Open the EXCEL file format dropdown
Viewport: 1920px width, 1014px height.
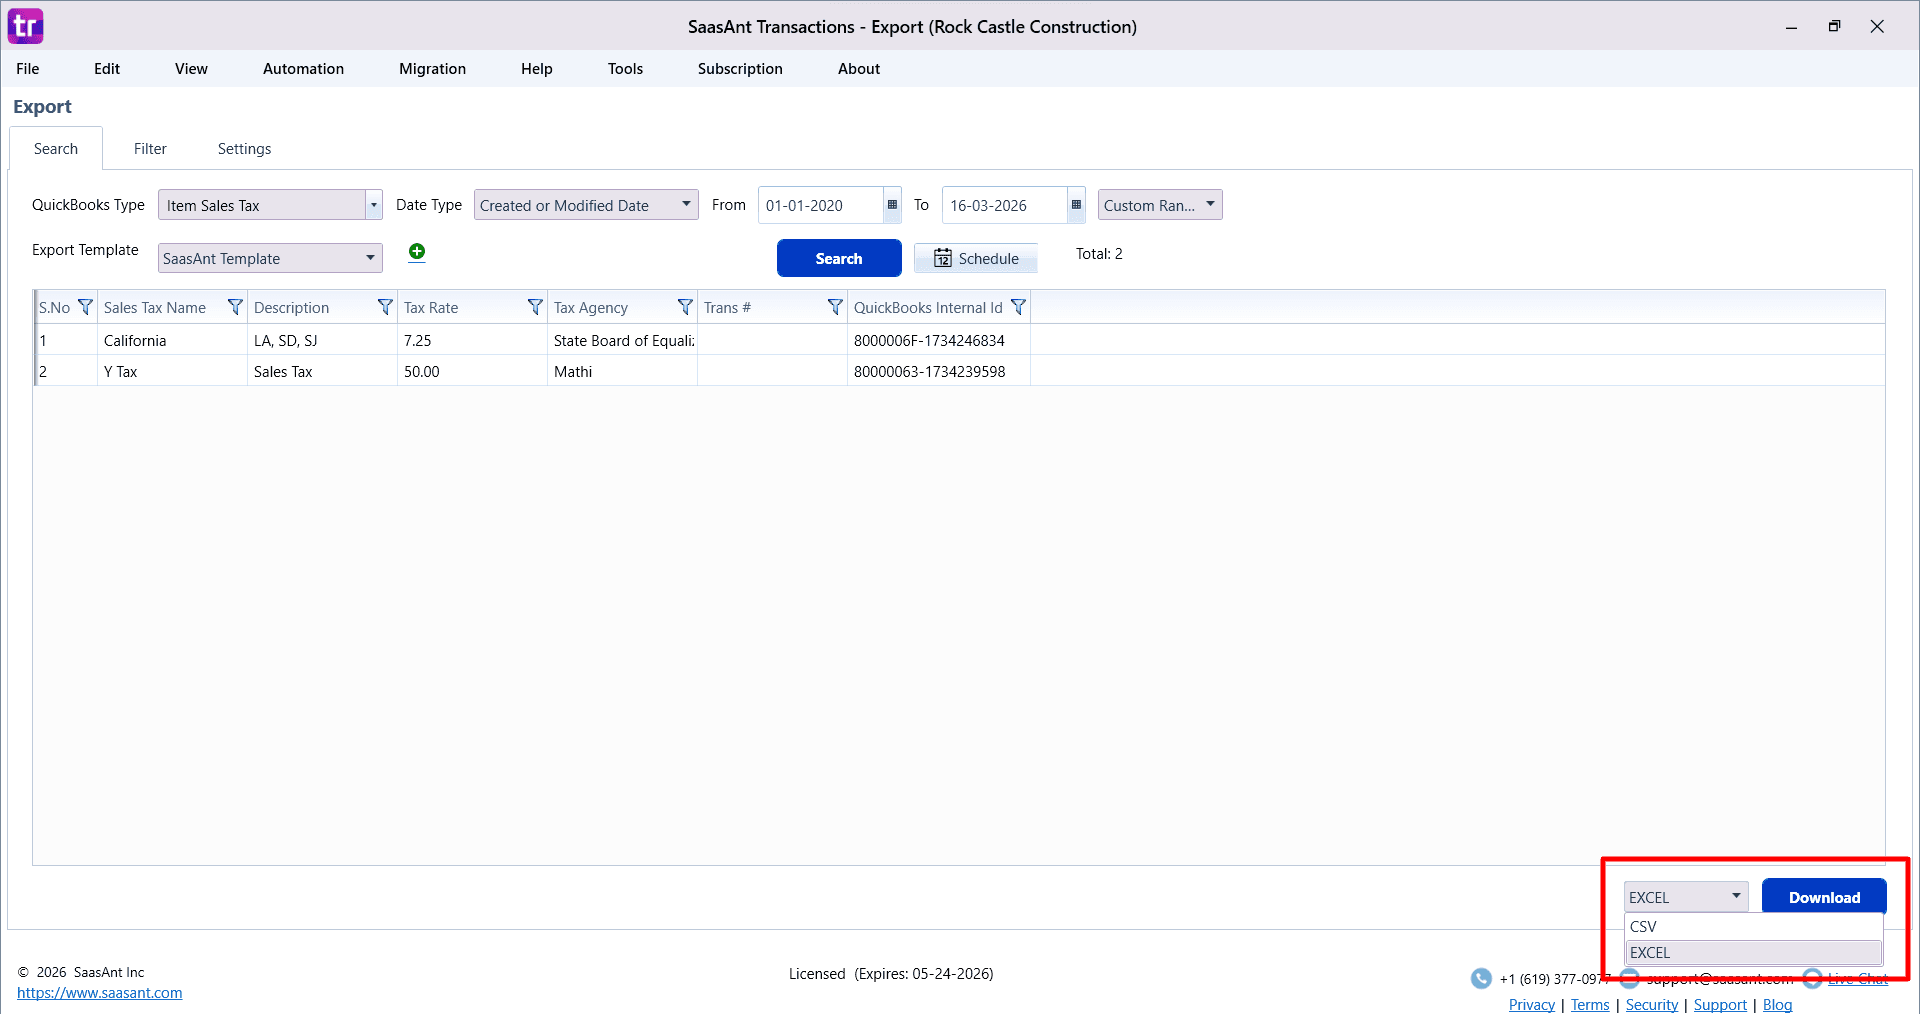click(1735, 897)
